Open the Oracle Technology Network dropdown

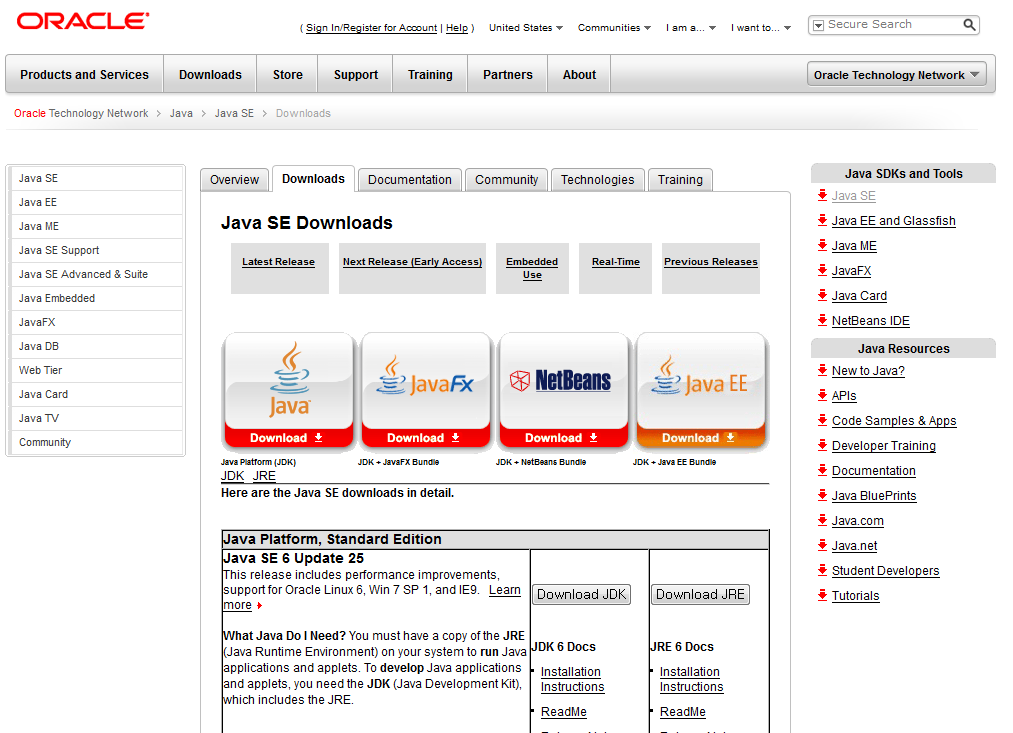pyautogui.click(x=897, y=74)
